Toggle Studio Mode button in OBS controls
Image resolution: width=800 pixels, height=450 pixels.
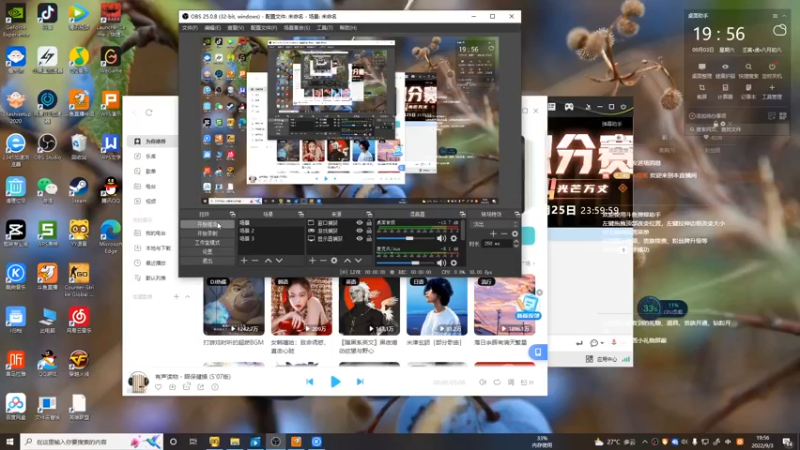pos(207,243)
